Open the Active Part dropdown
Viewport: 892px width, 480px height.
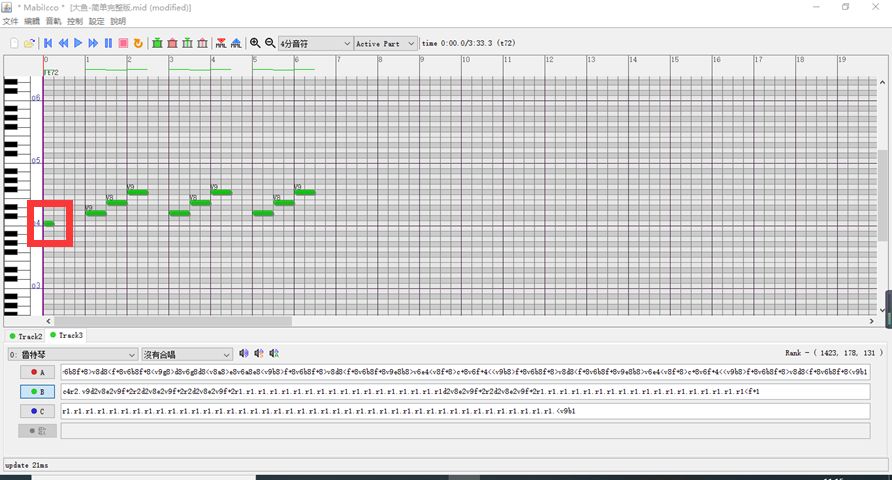click(x=385, y=44)
